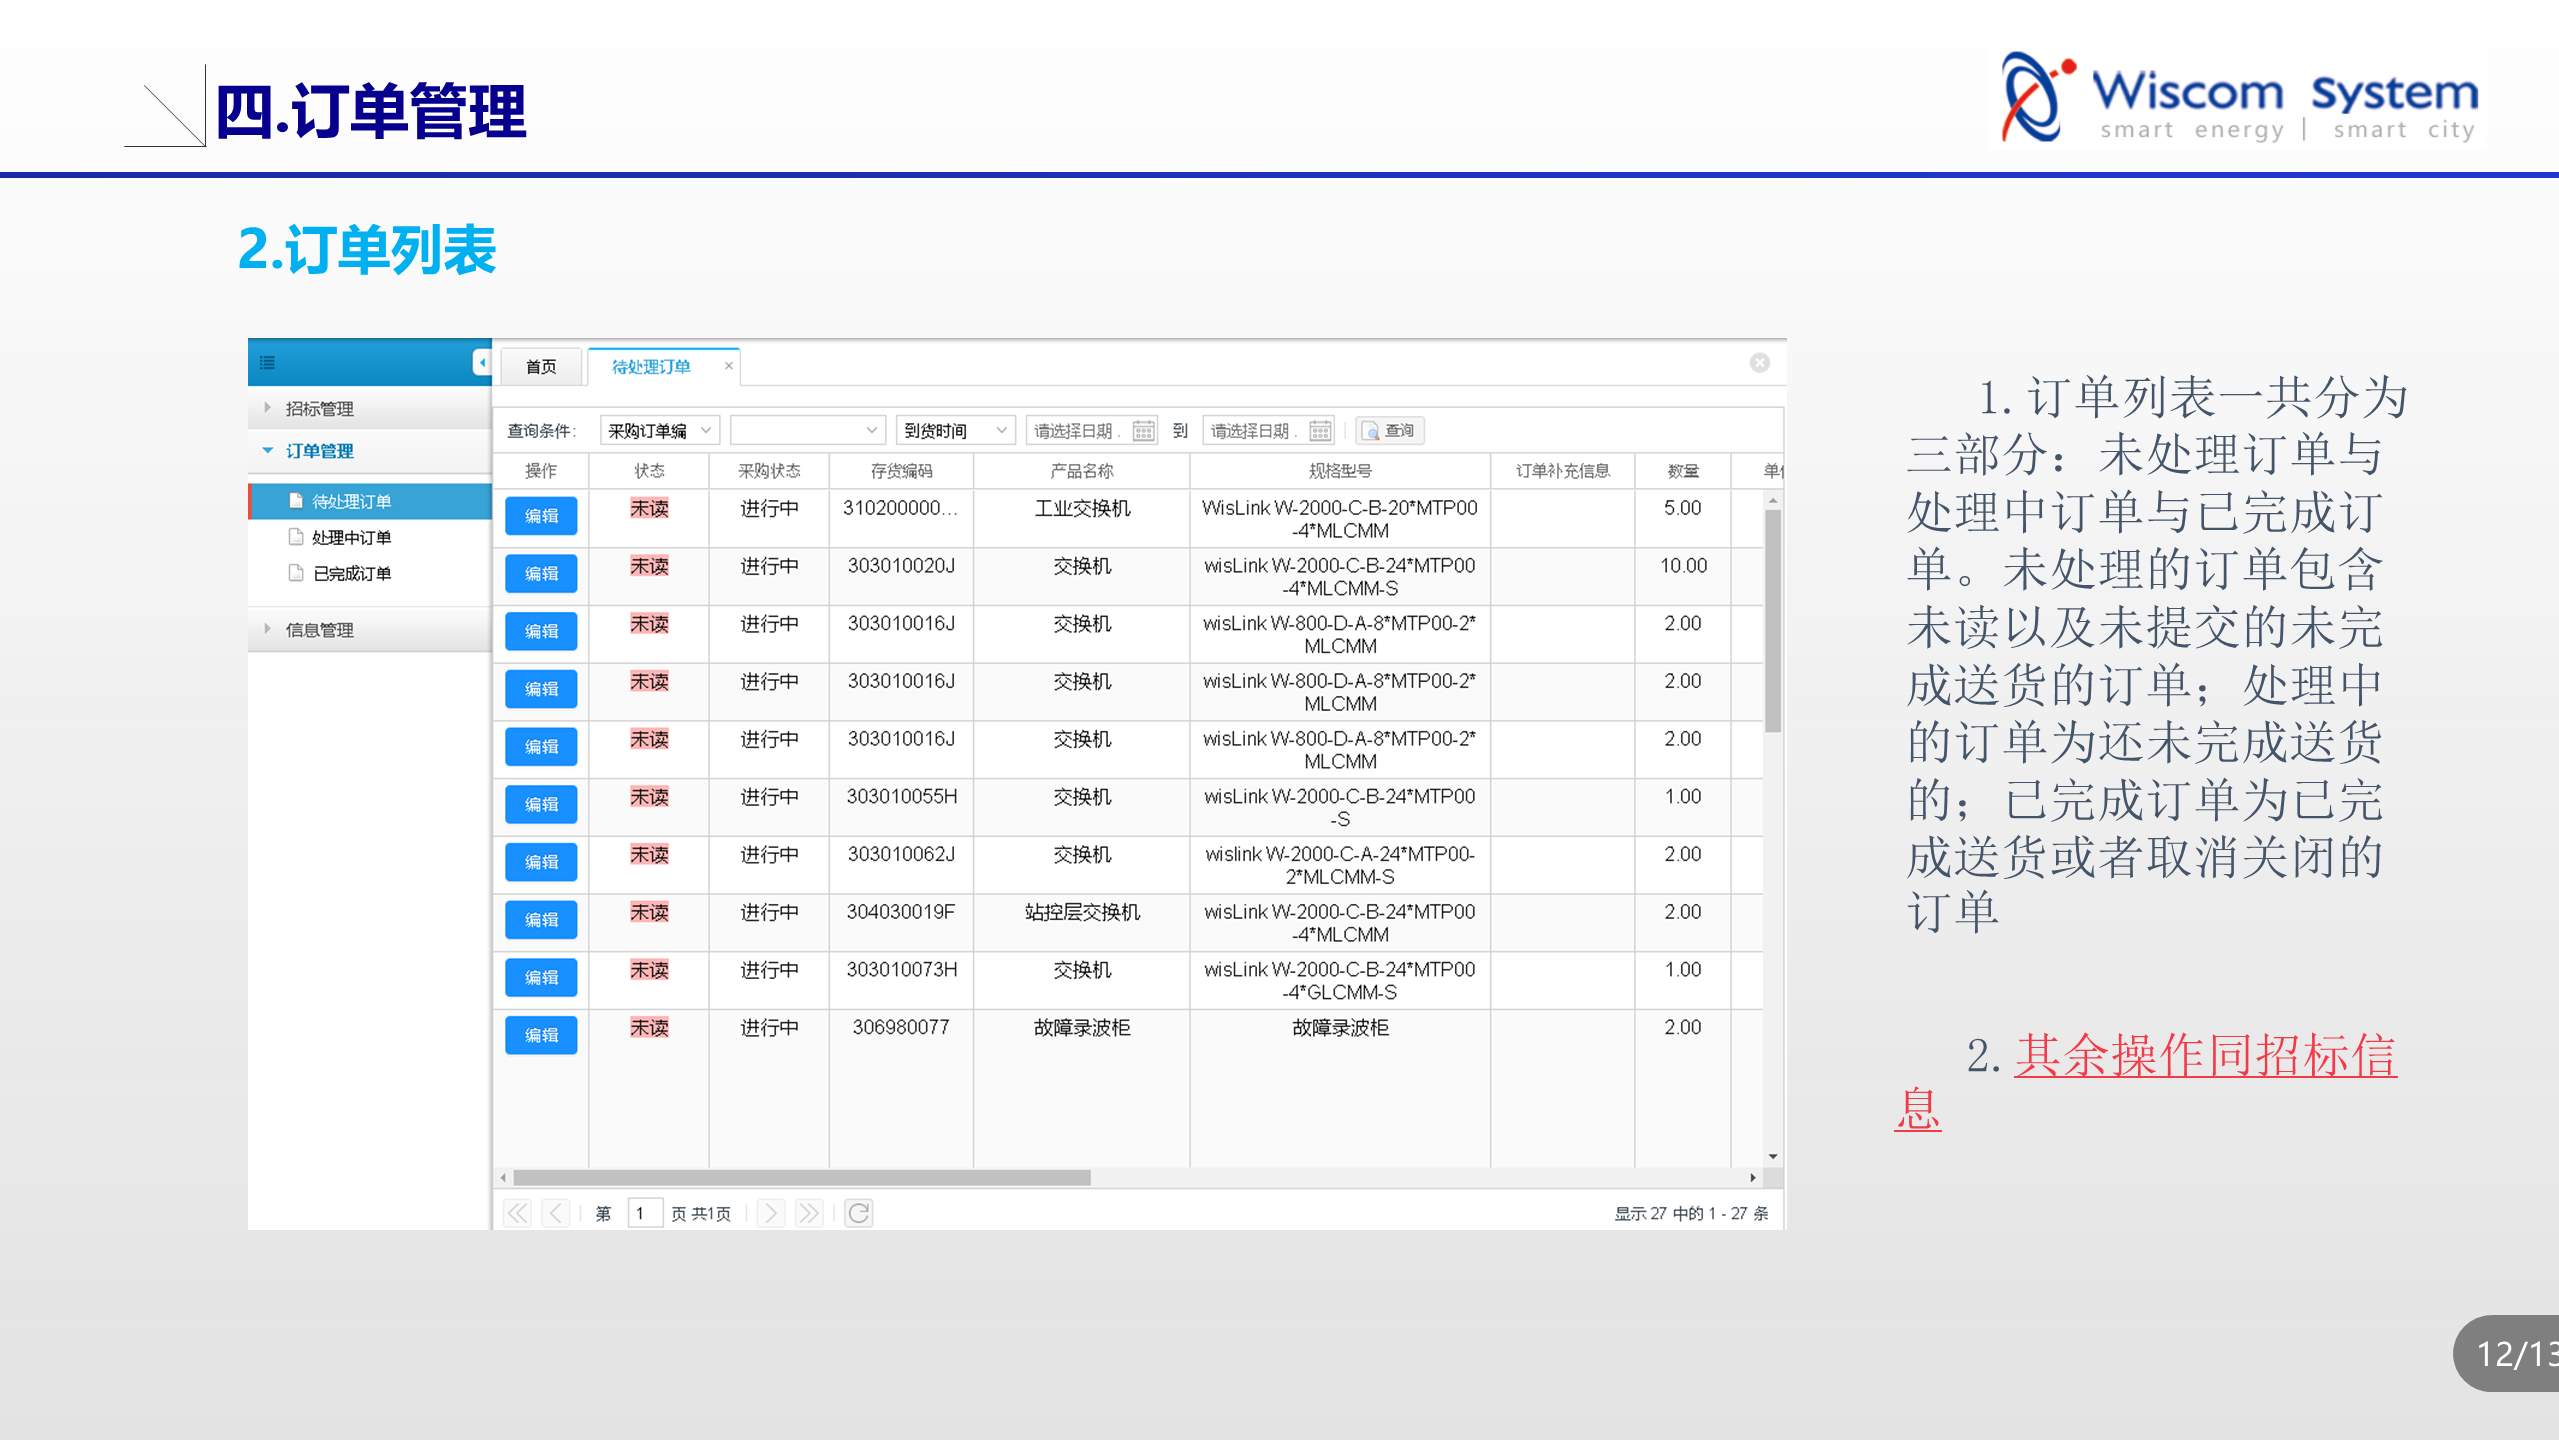
Task: Go to the first page arrow icon
Action: tap(517, 1213)
